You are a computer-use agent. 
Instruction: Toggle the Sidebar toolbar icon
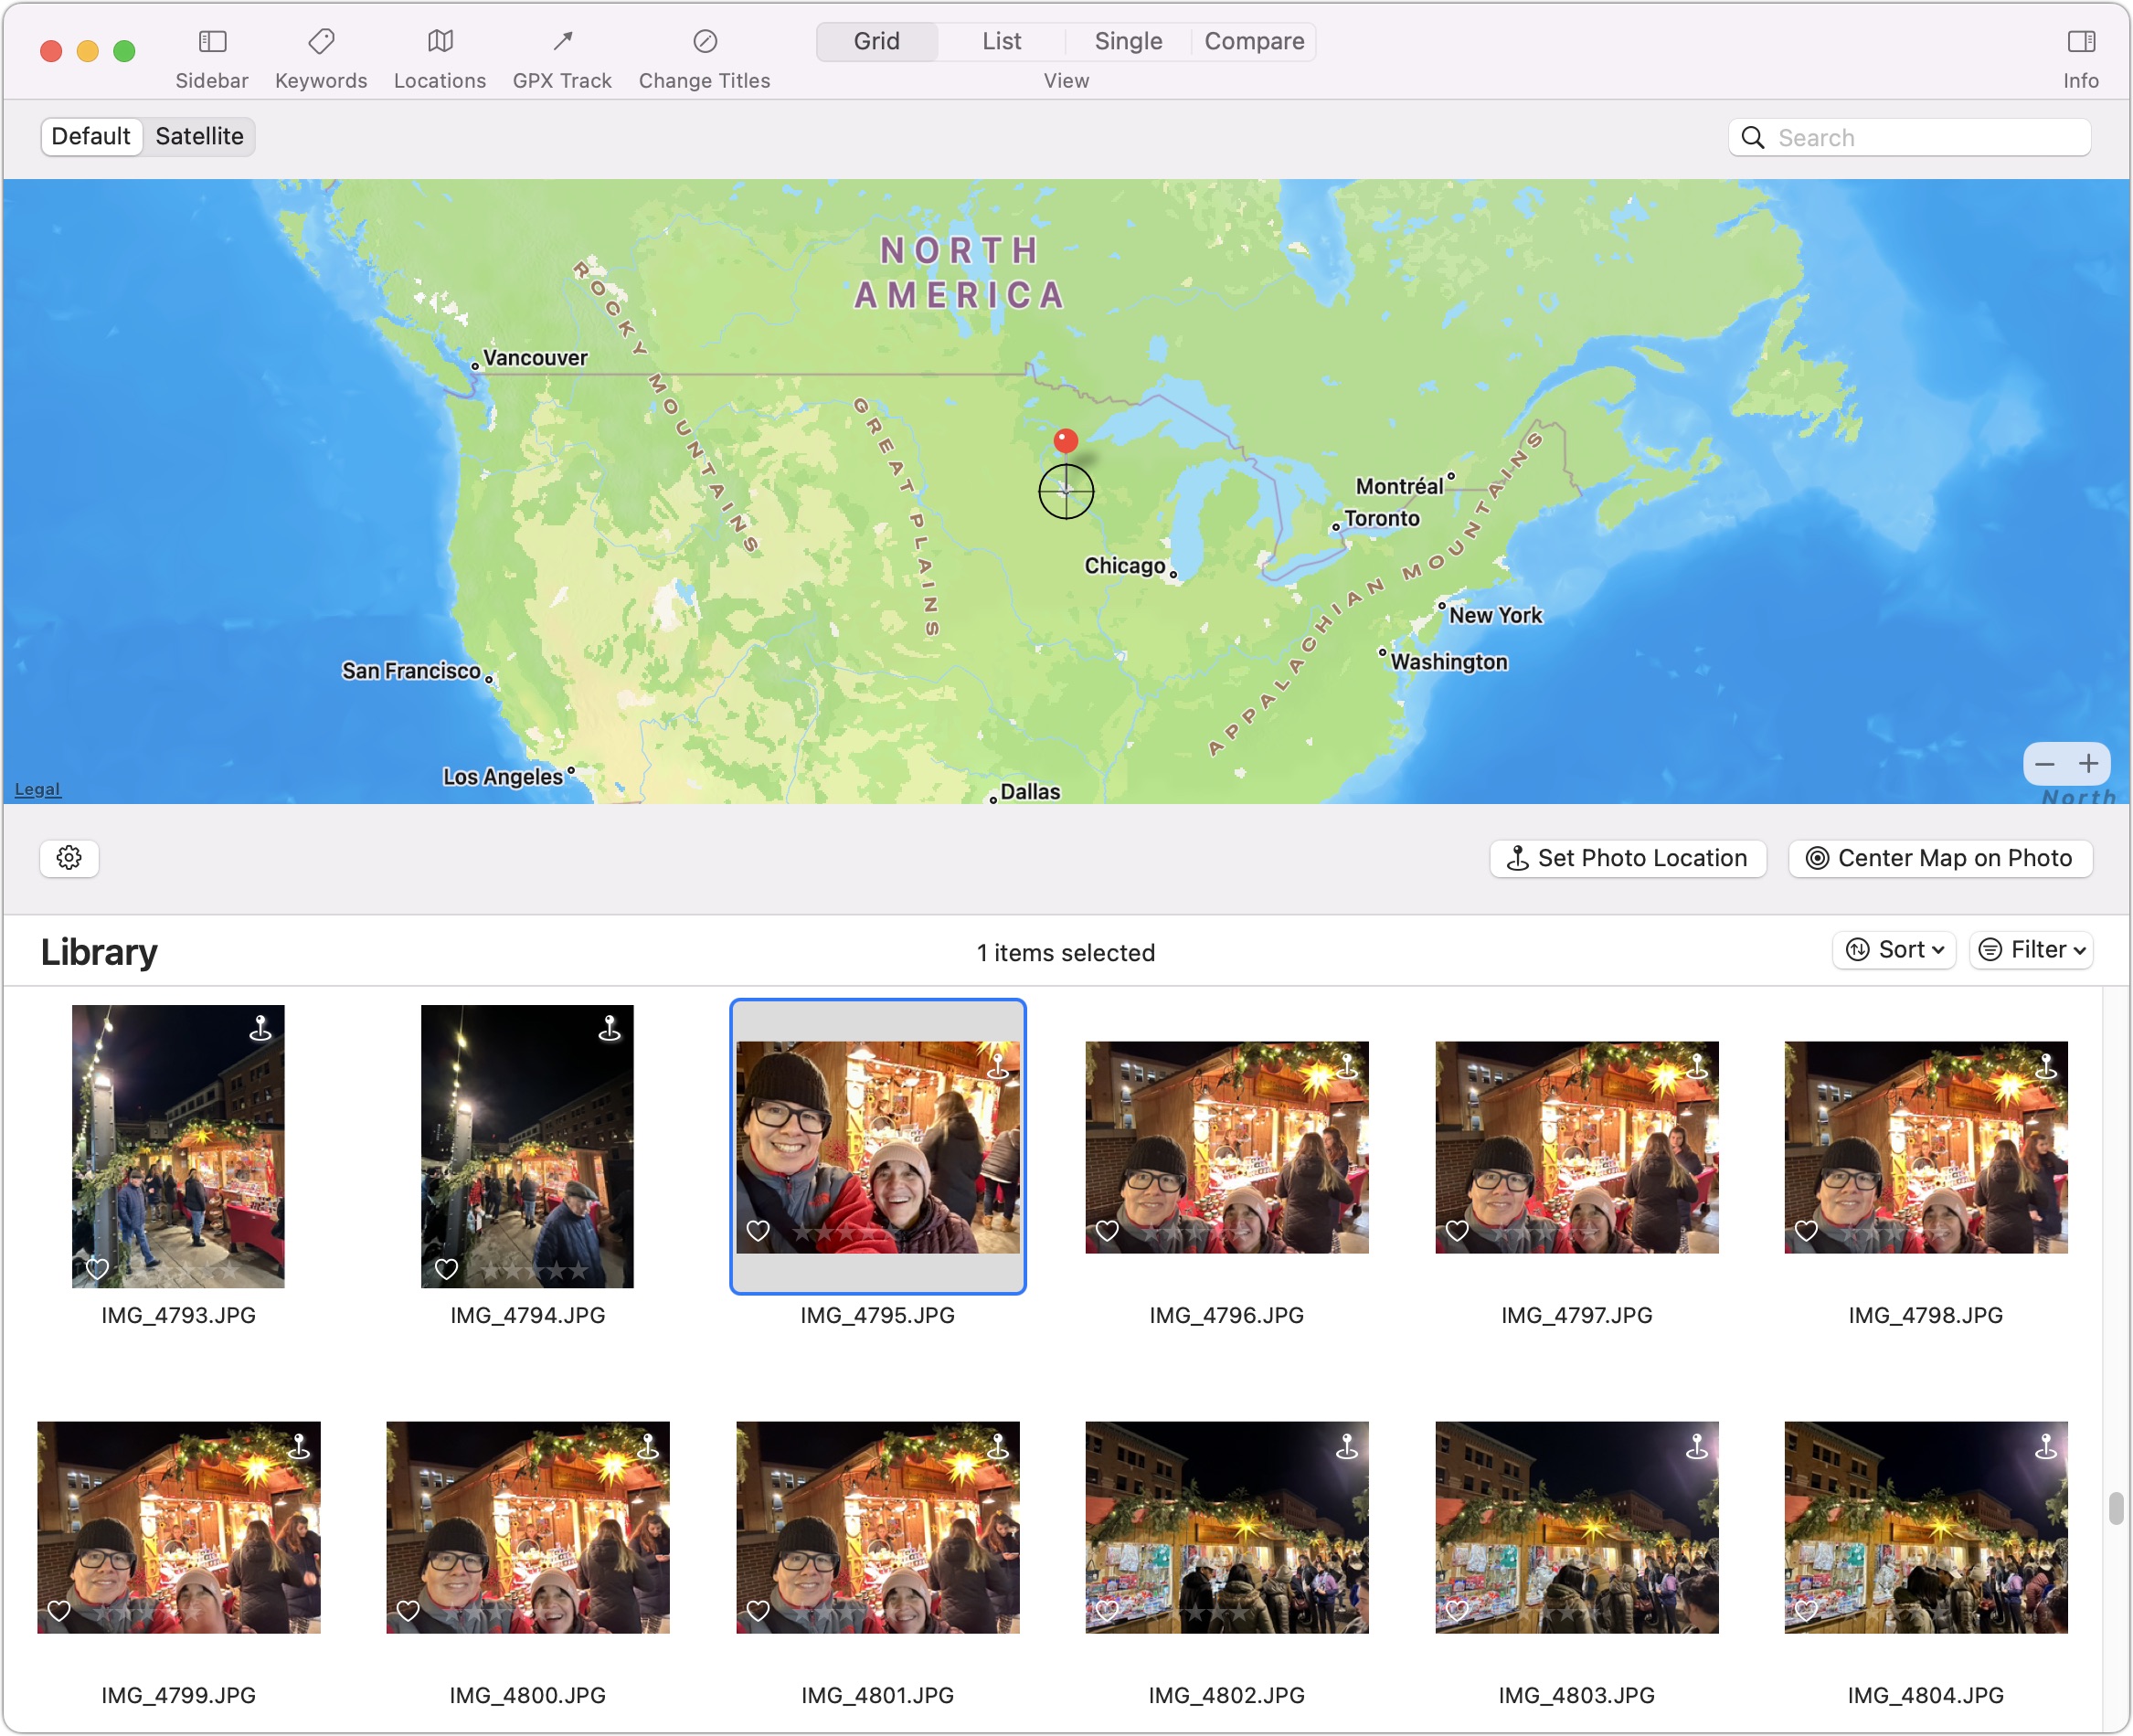(212, 42)
